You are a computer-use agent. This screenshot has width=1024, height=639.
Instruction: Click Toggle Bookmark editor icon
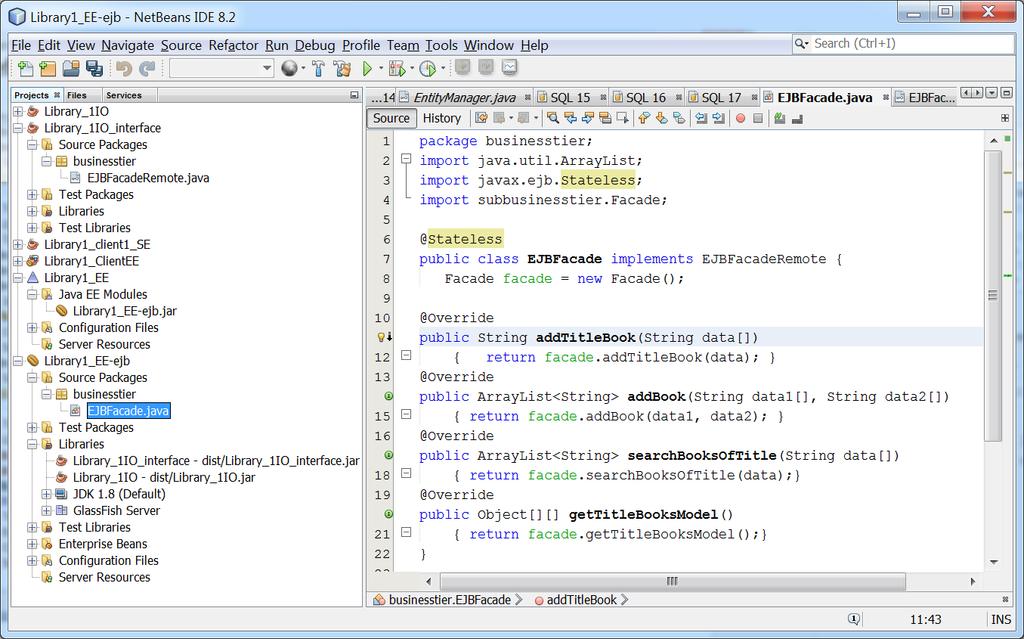679,118
